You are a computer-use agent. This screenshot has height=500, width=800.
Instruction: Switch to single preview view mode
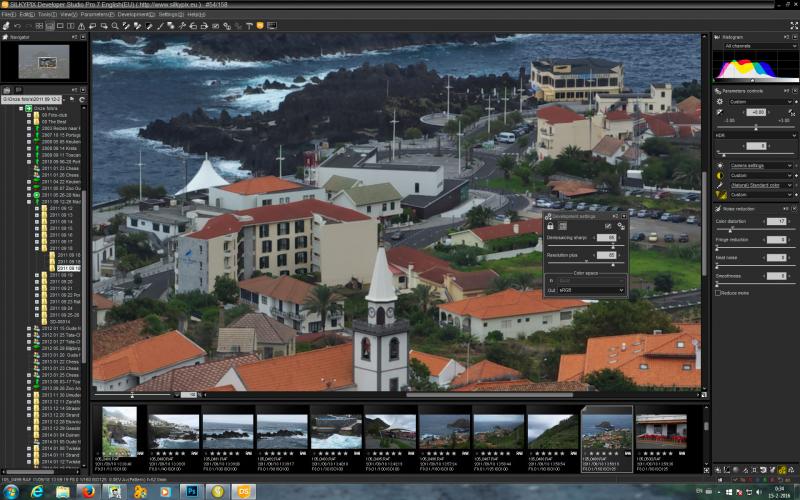pyautogui.click(x=60, y=26)
